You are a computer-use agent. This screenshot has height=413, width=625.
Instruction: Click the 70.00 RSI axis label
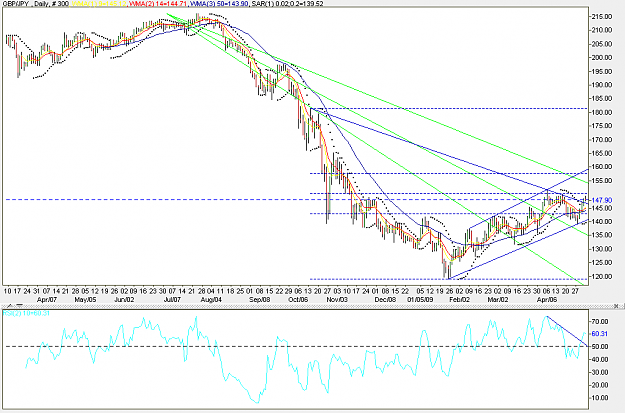click(x=600, y=321)
